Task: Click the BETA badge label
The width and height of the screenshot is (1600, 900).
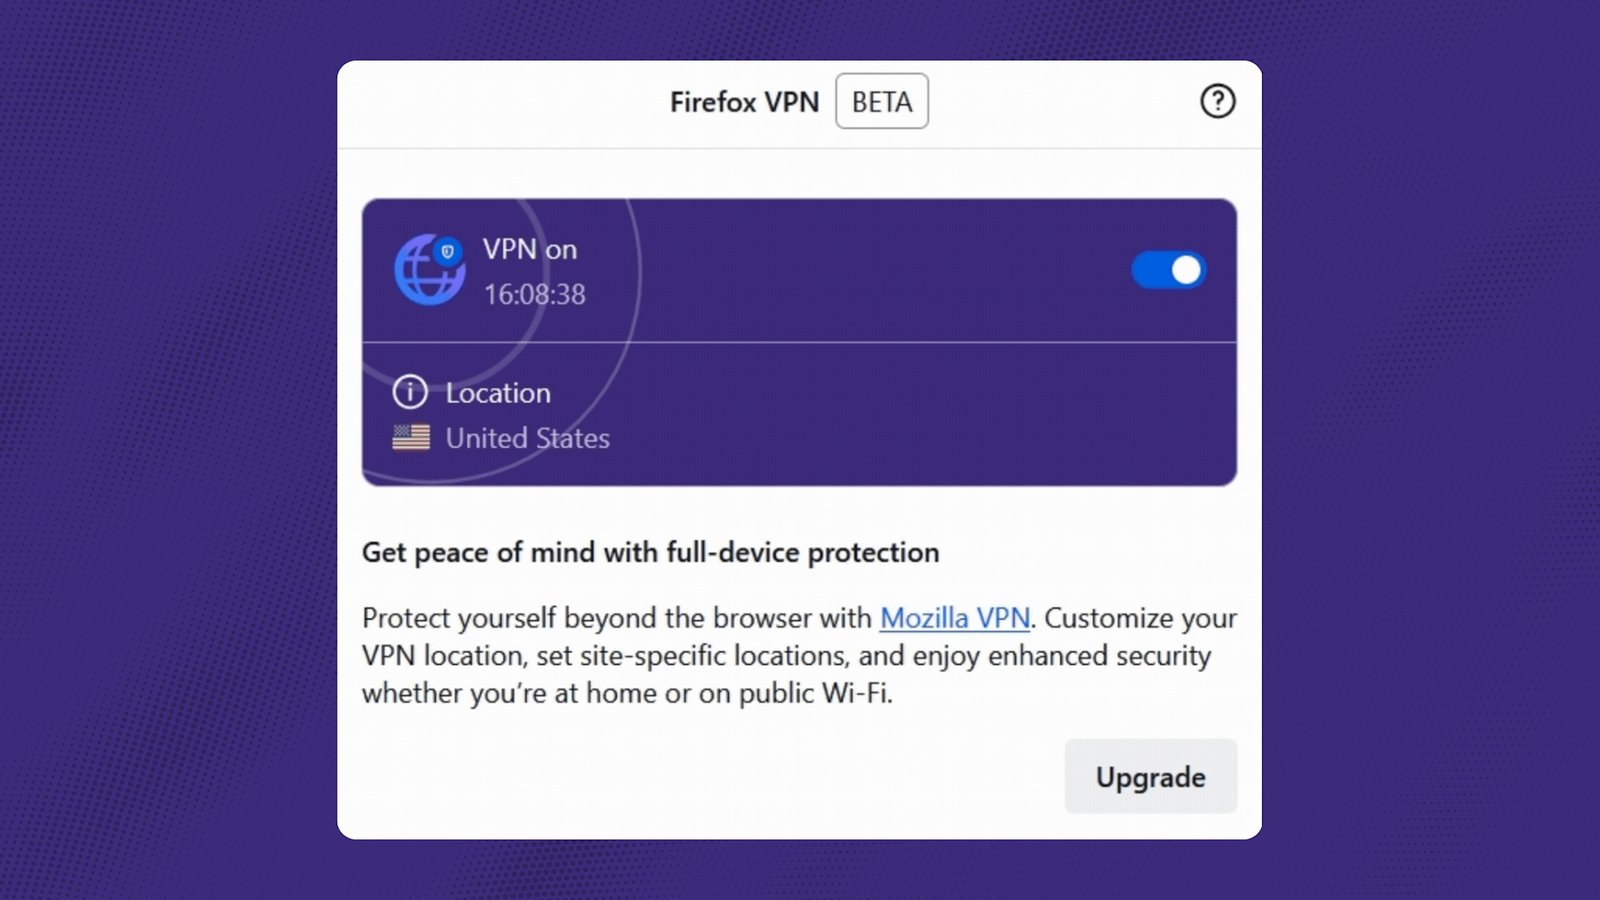Action: tap(881, 101)
